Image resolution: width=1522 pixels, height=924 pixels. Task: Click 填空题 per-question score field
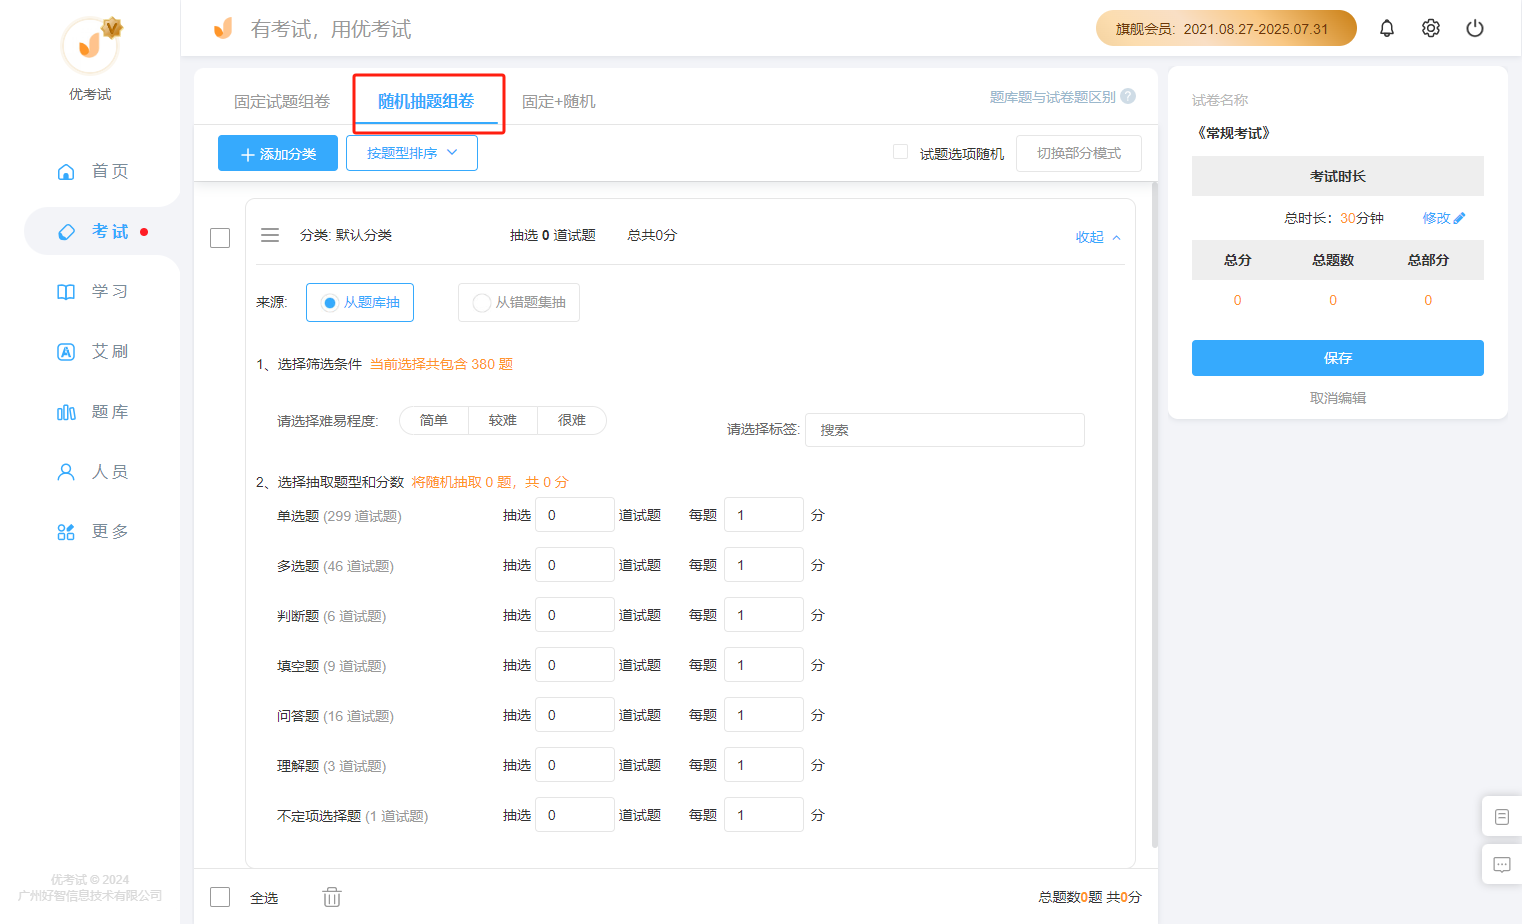click(x=764, y=665)
